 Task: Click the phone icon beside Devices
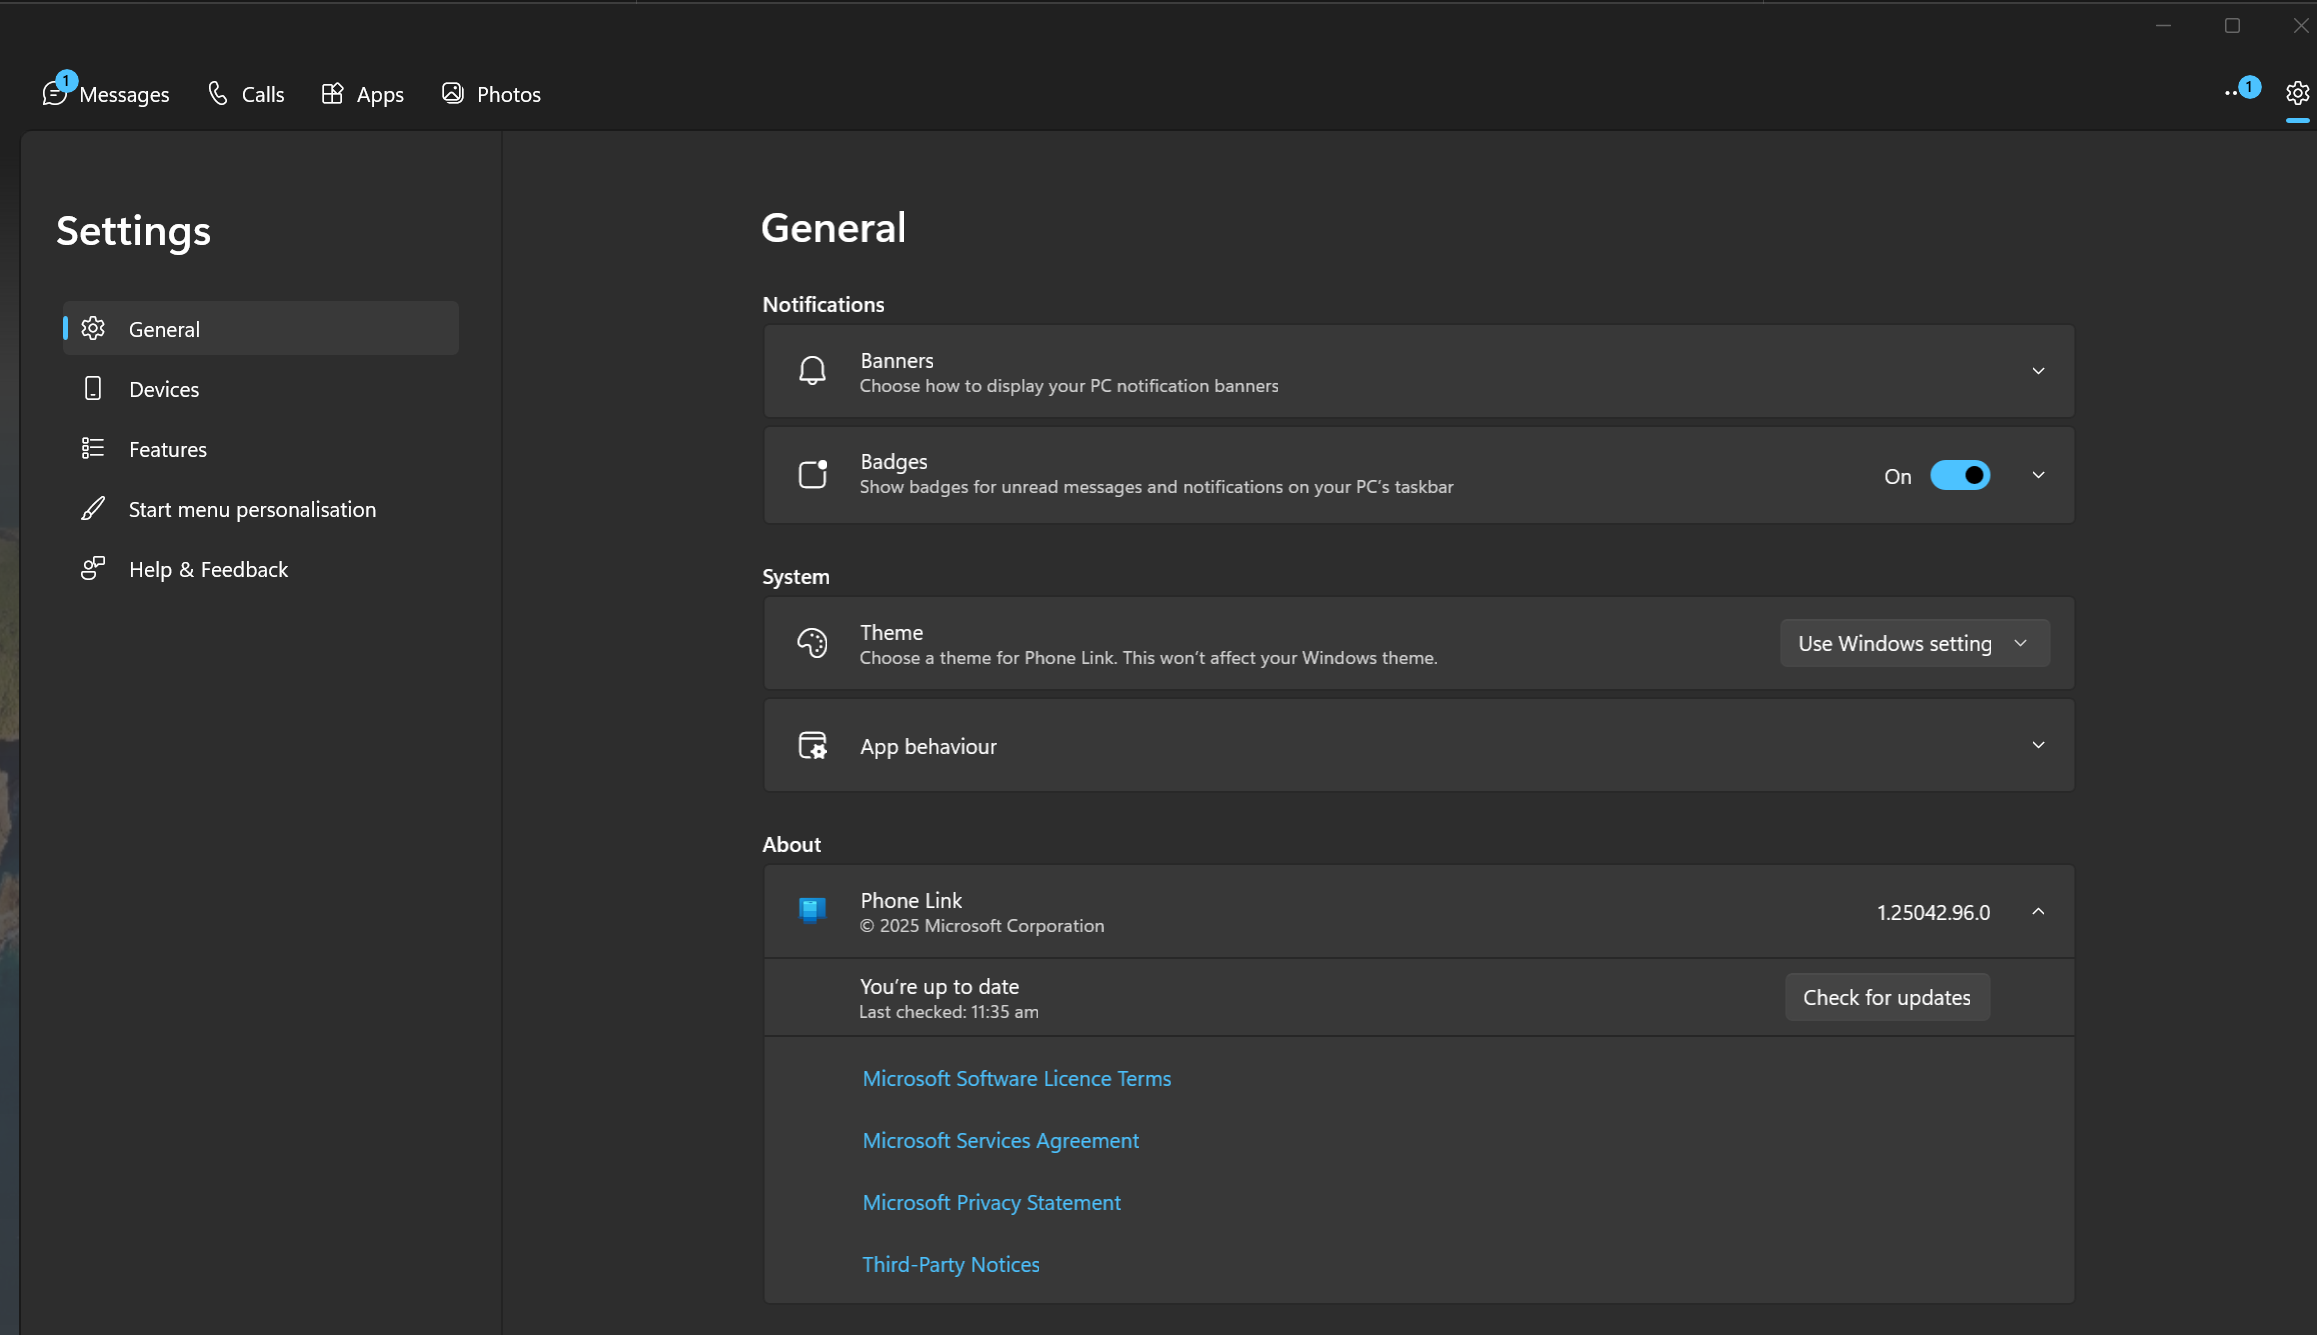pyautogui.click(x=93, y=388)
